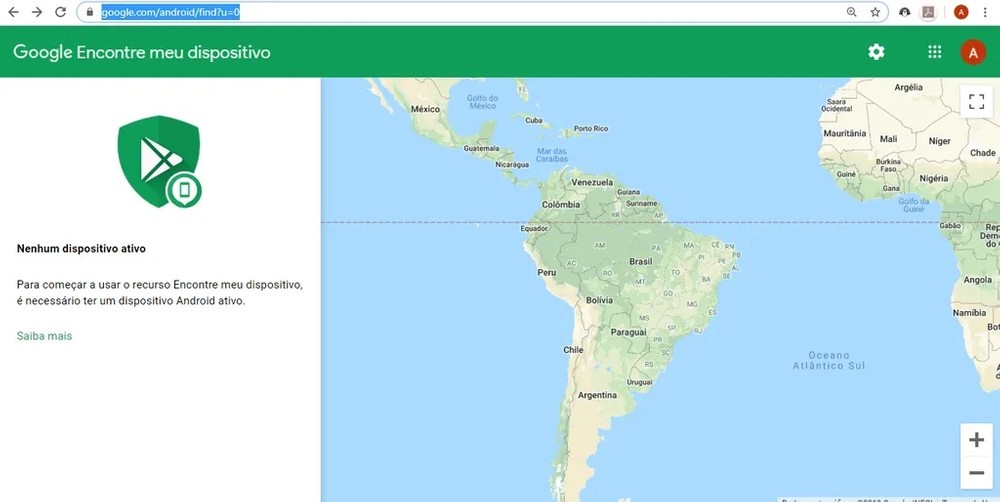Open the PDF extension icon in toolbar
This screenshot has height=502, width=1000.
tap(928, 12)
